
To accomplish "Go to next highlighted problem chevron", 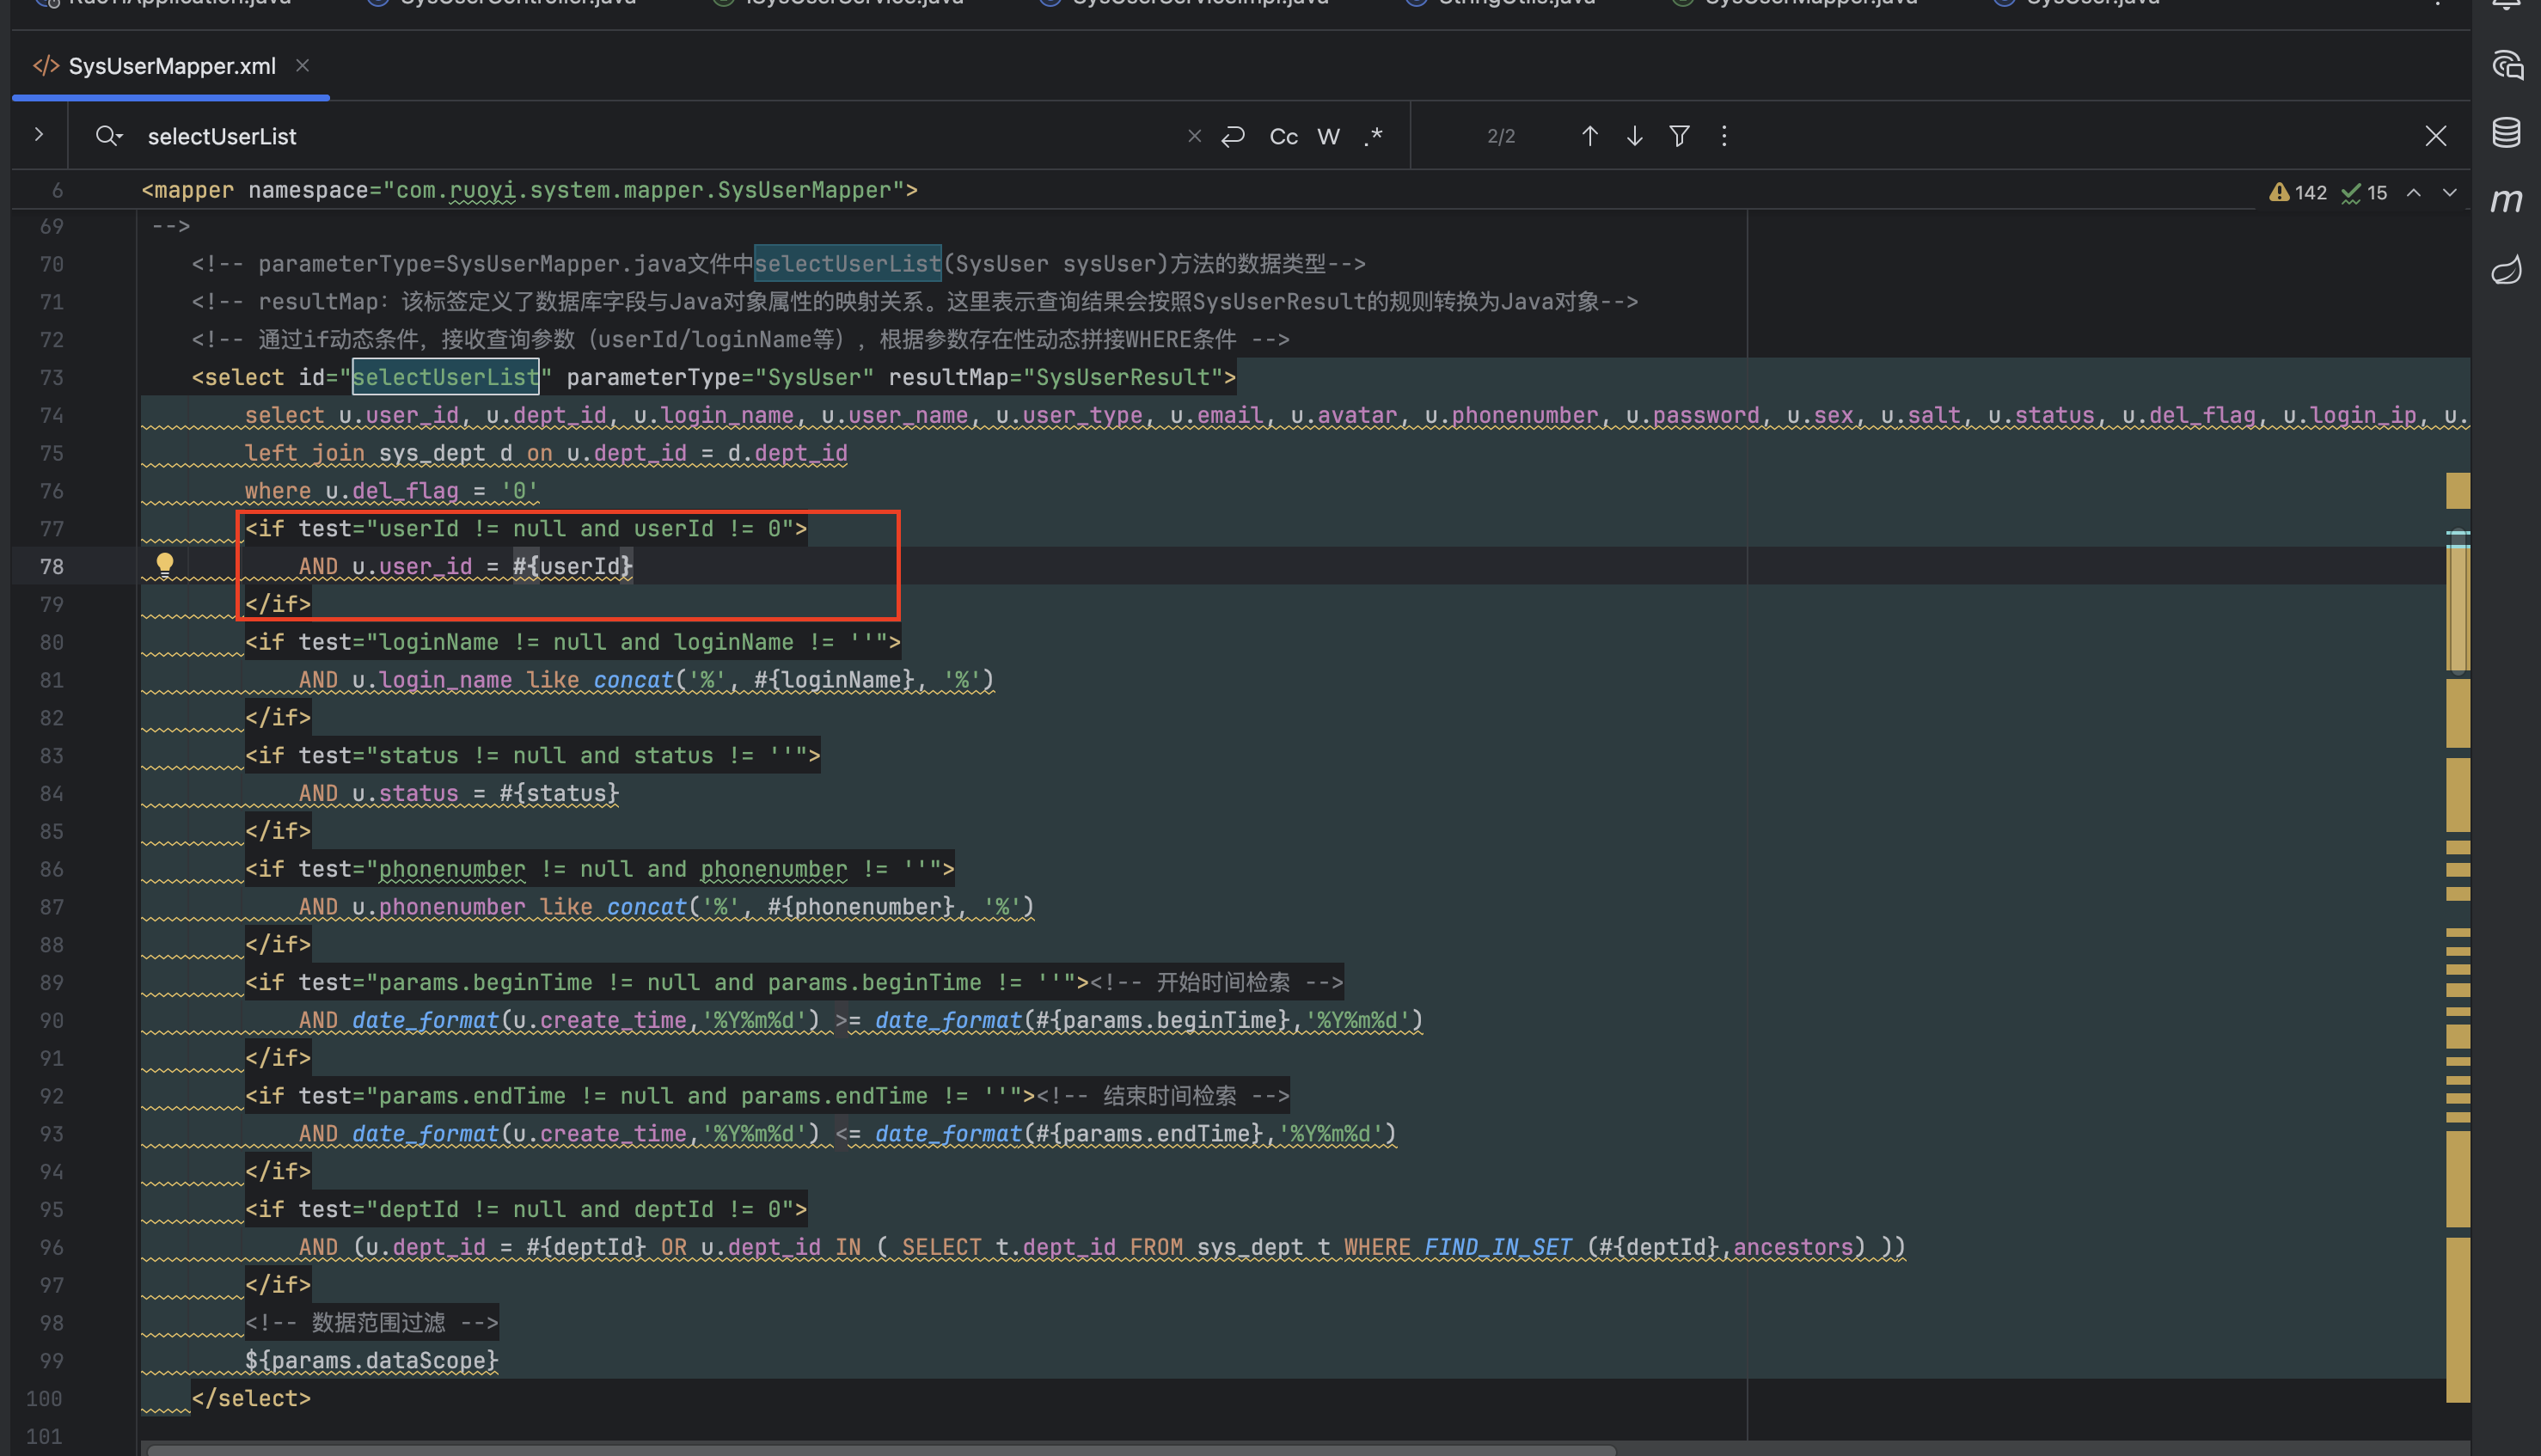I will tap(2449, 192).
